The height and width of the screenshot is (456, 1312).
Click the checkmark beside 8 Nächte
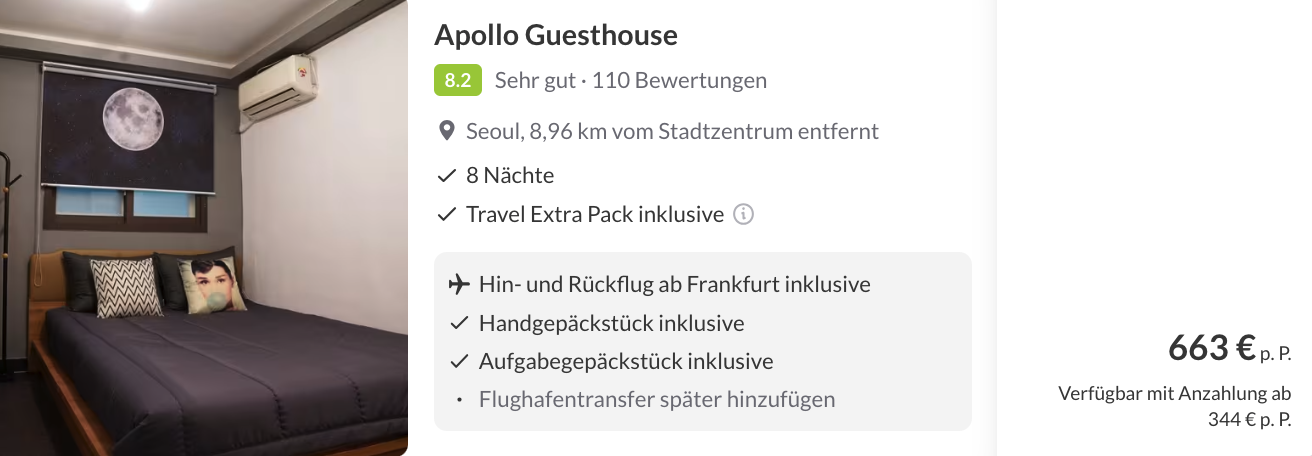click(447, 176)
